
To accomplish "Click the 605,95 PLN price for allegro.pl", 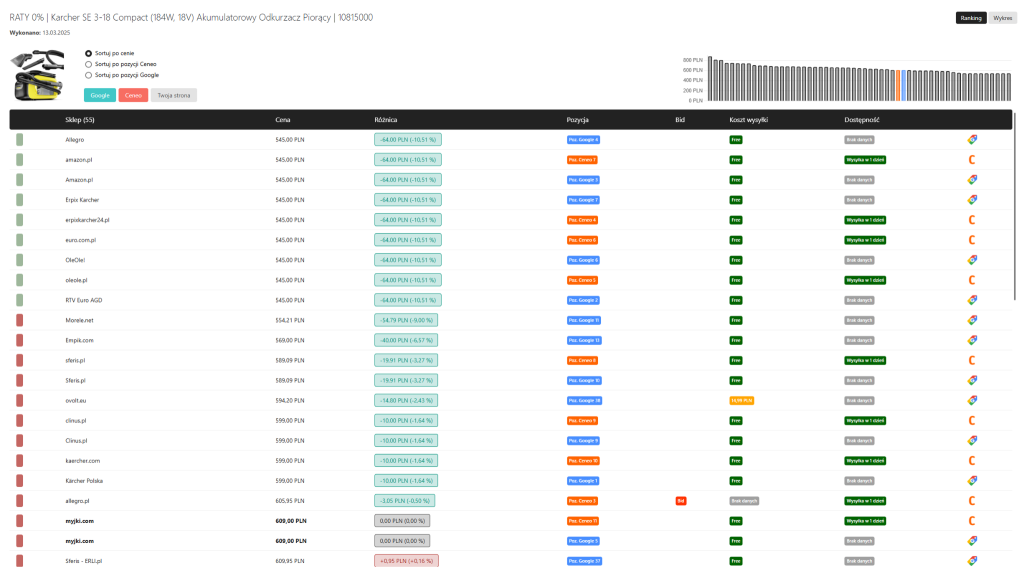I will 289,501.
